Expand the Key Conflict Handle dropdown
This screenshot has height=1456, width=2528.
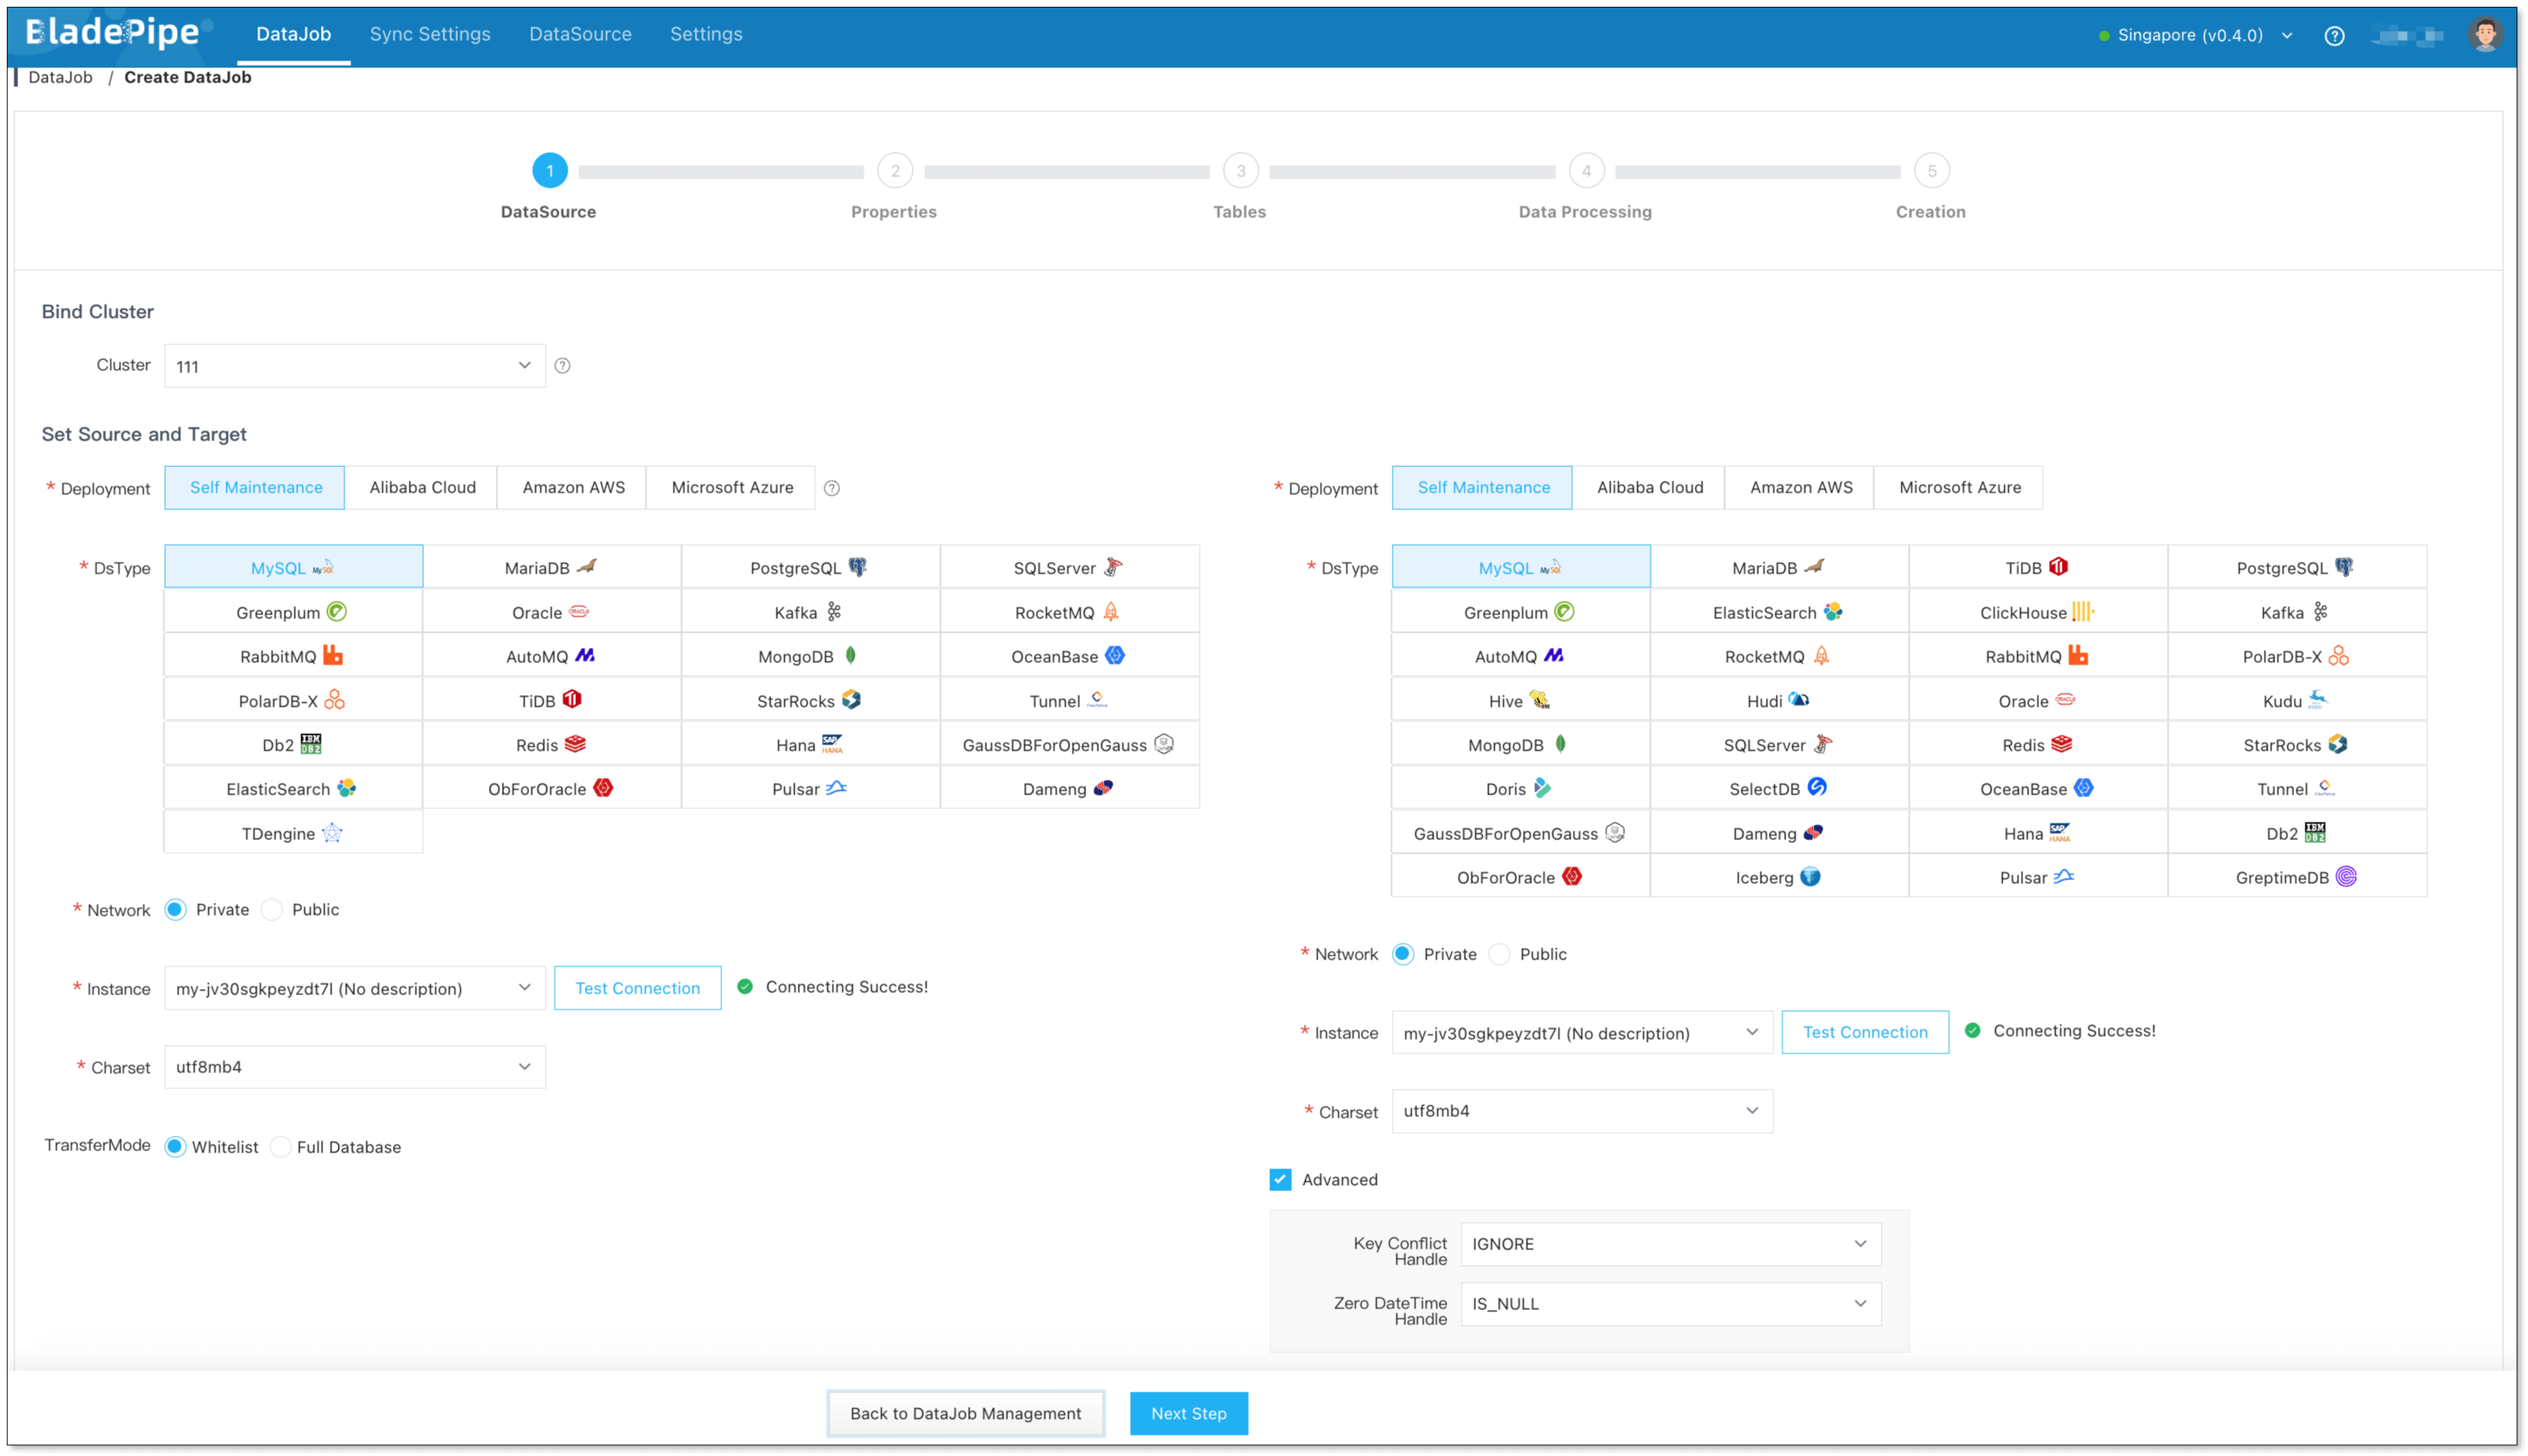click(1670, 1244)
